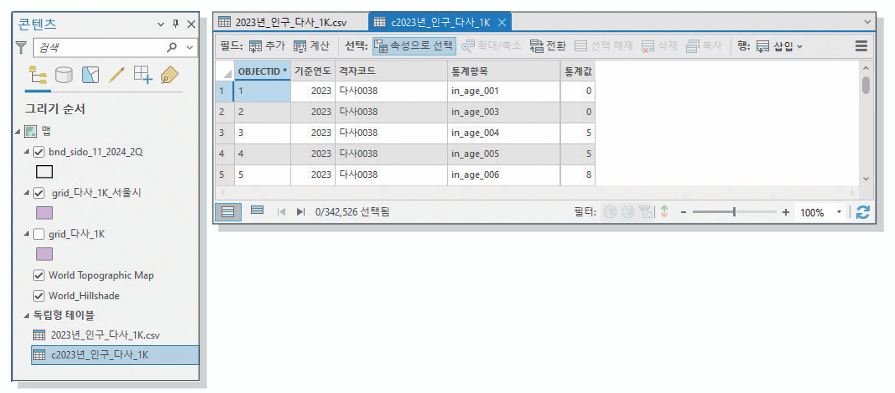Sort by OBJECTID column header

(x=262, y=71)
